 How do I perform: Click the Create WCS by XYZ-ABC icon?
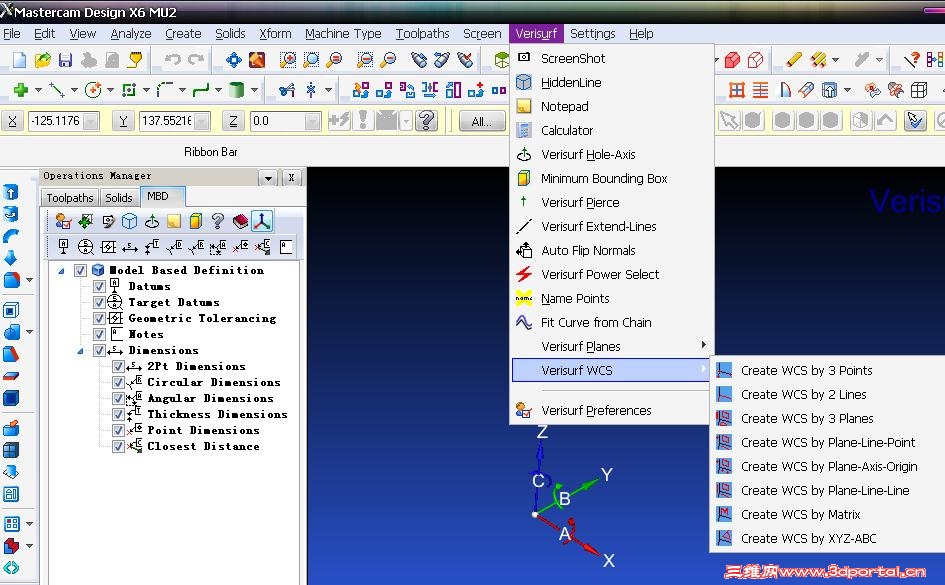(724, 538)
